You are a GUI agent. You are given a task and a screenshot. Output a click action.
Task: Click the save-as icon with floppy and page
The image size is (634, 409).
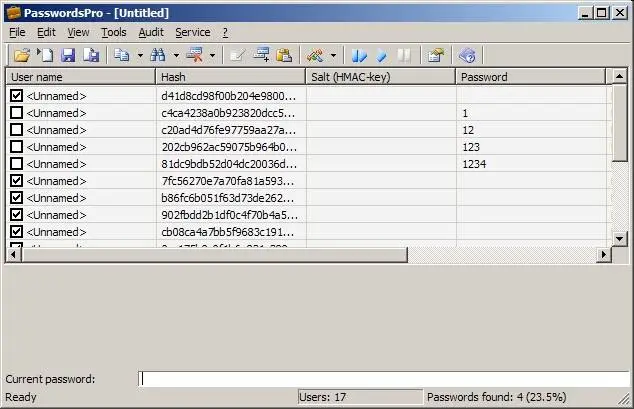(x=91, y=55)
